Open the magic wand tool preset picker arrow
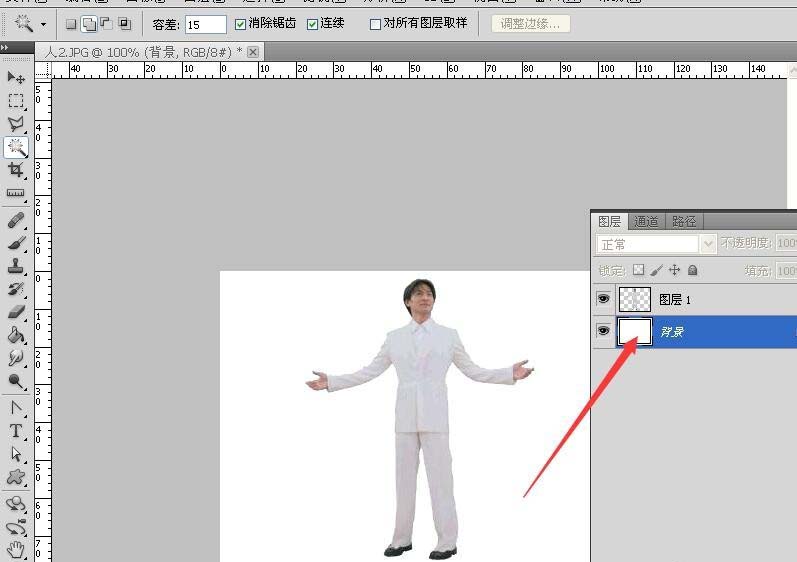This screenshot has width=797, height=562. (44, 24)
